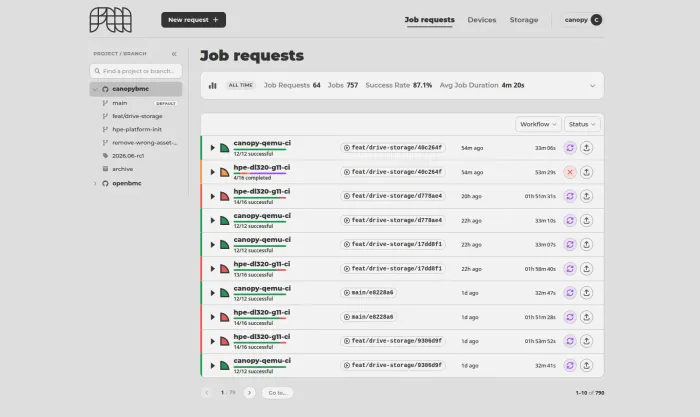Image resolution: width=700 pixels, height=417 pixels.
Task: Share the hpe-dl320-g11-ci job lasting 01h 51m 31s
Action: click(x=586, y=196)
